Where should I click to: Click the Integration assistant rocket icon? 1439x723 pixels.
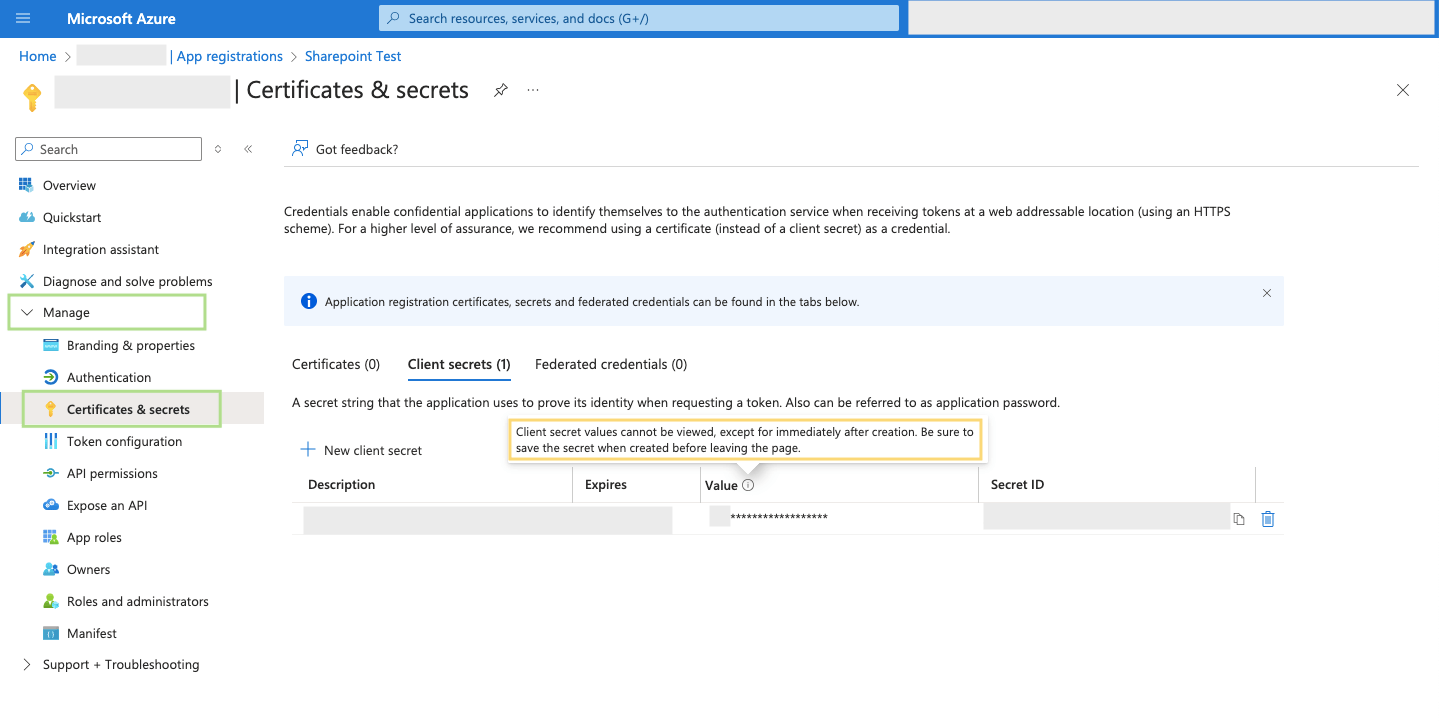point(26,249)
